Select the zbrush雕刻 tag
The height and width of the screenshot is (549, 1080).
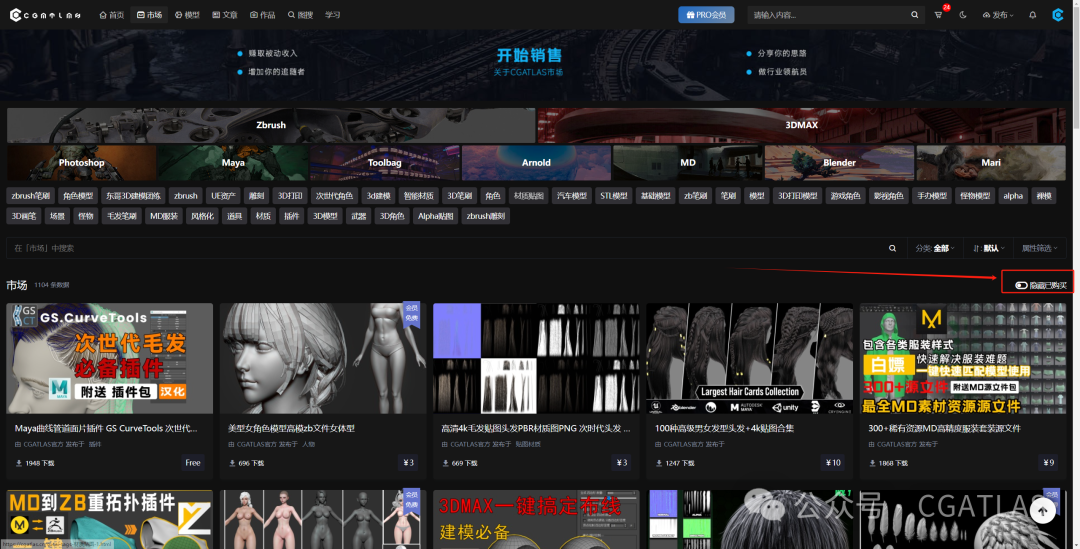click(486, 216)
